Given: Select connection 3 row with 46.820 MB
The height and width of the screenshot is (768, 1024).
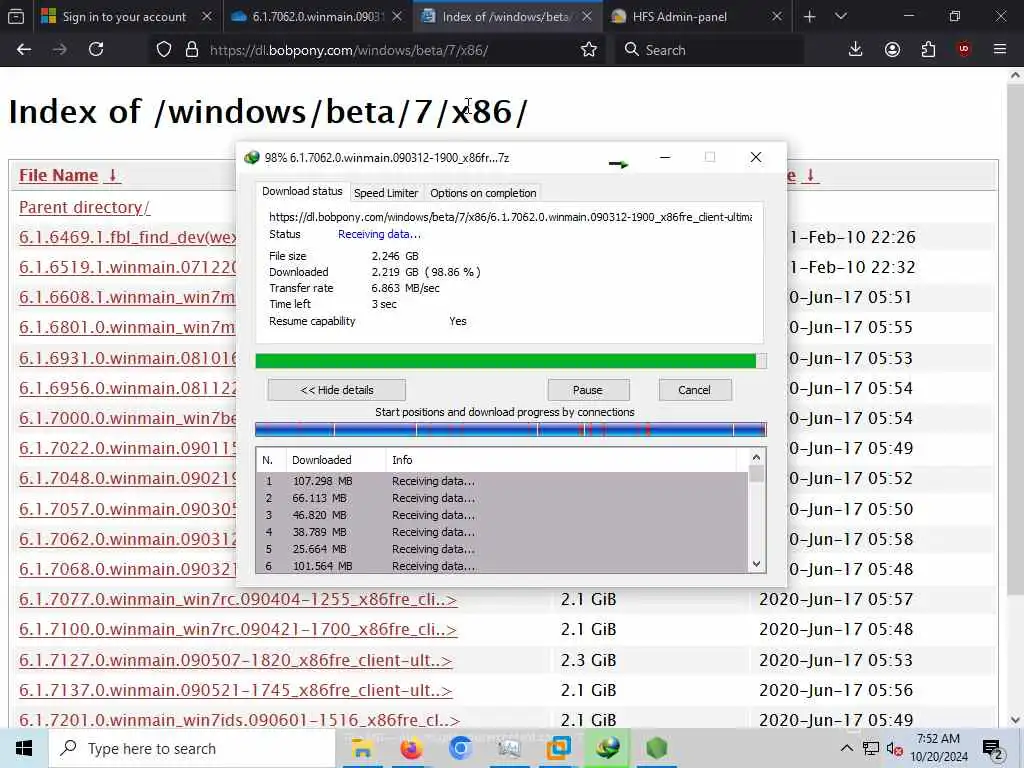Looking at the screenshot, I should [x=502, y=515].
